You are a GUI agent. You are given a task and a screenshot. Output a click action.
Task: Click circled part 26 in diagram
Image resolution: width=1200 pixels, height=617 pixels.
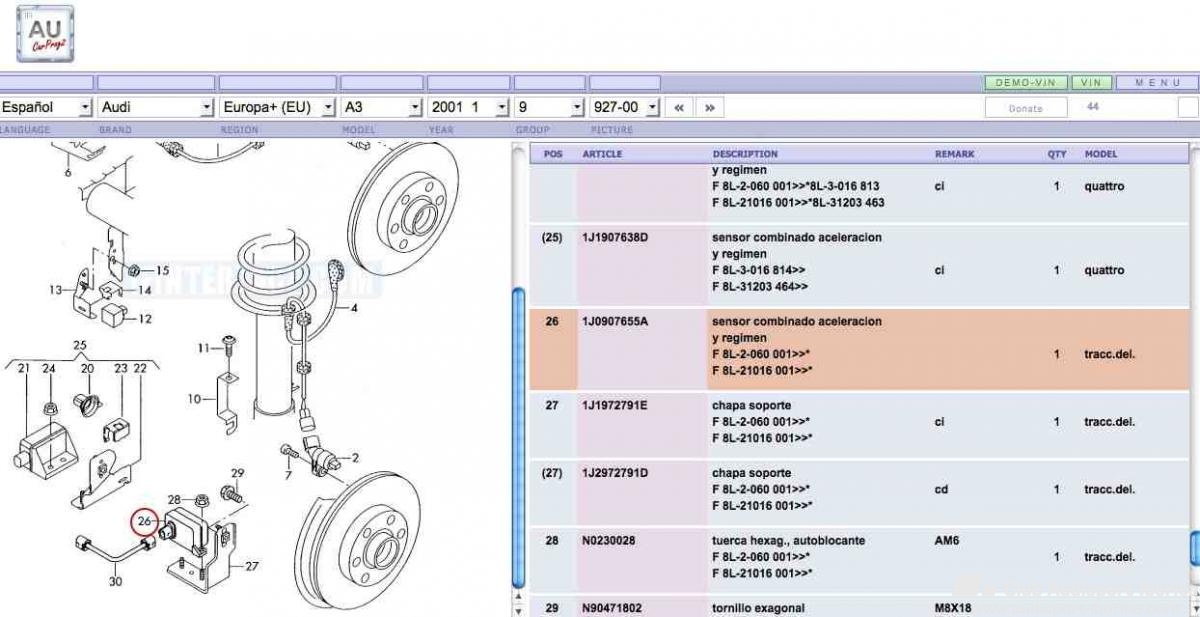point(145,522)
